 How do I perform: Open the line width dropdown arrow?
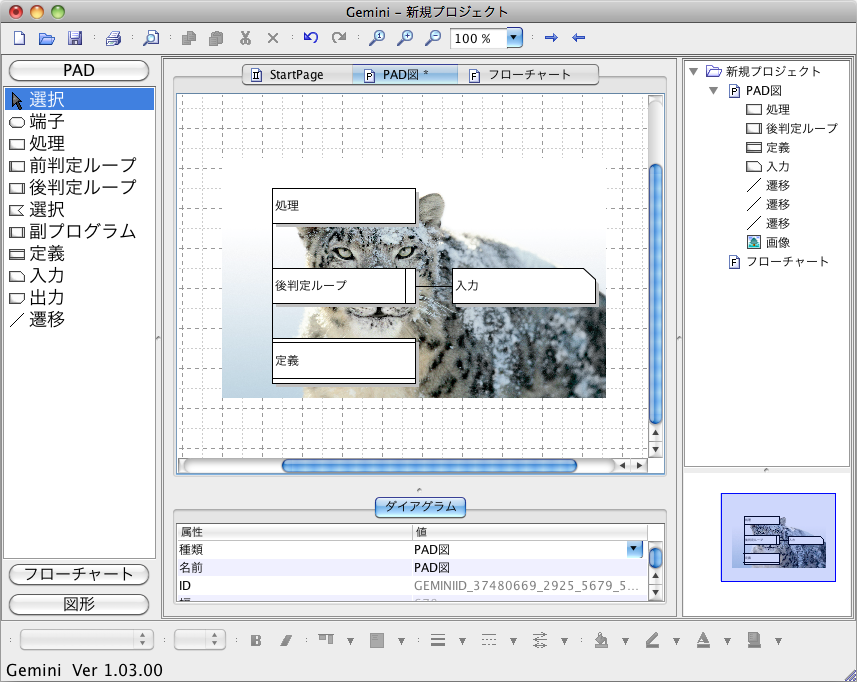pos(462,641)
